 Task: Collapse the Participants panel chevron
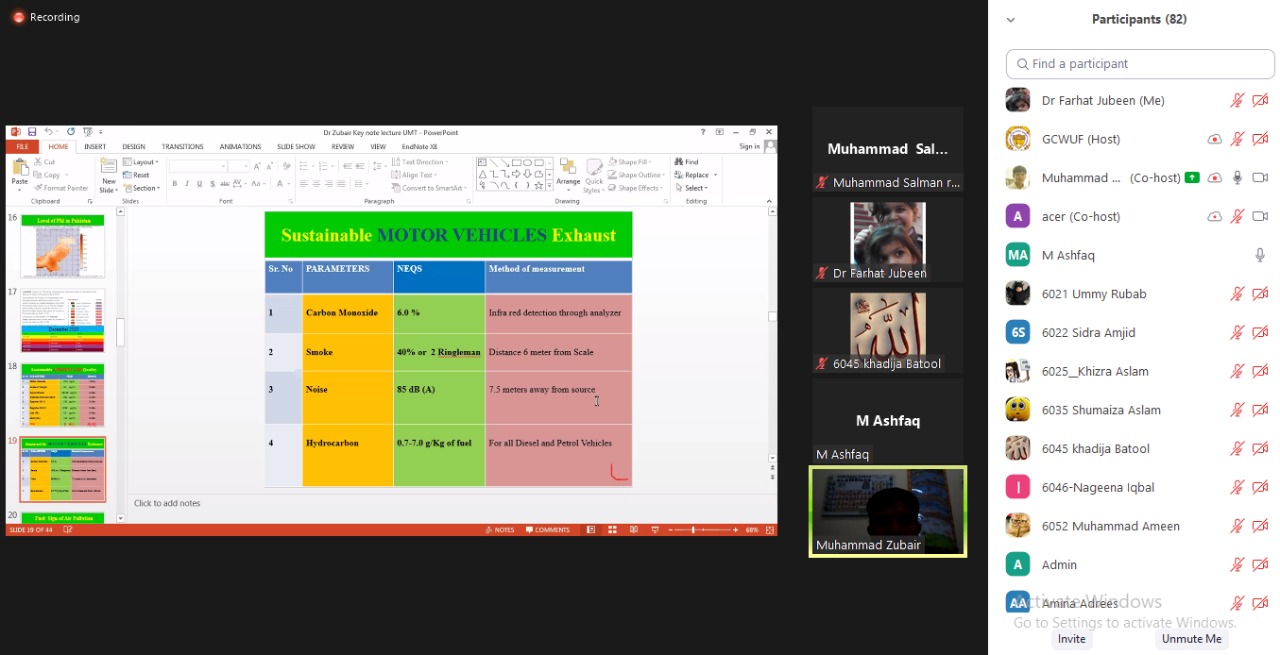pyautogui.click(x=1011, y=20)
